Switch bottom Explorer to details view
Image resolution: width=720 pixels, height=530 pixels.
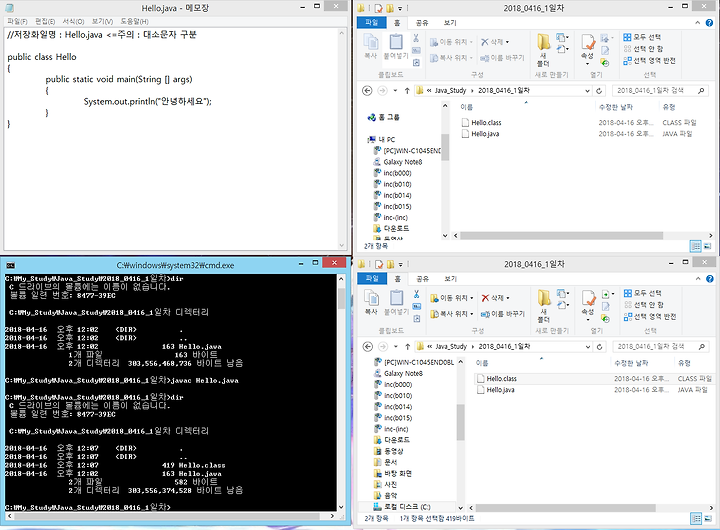pos(696,519)
